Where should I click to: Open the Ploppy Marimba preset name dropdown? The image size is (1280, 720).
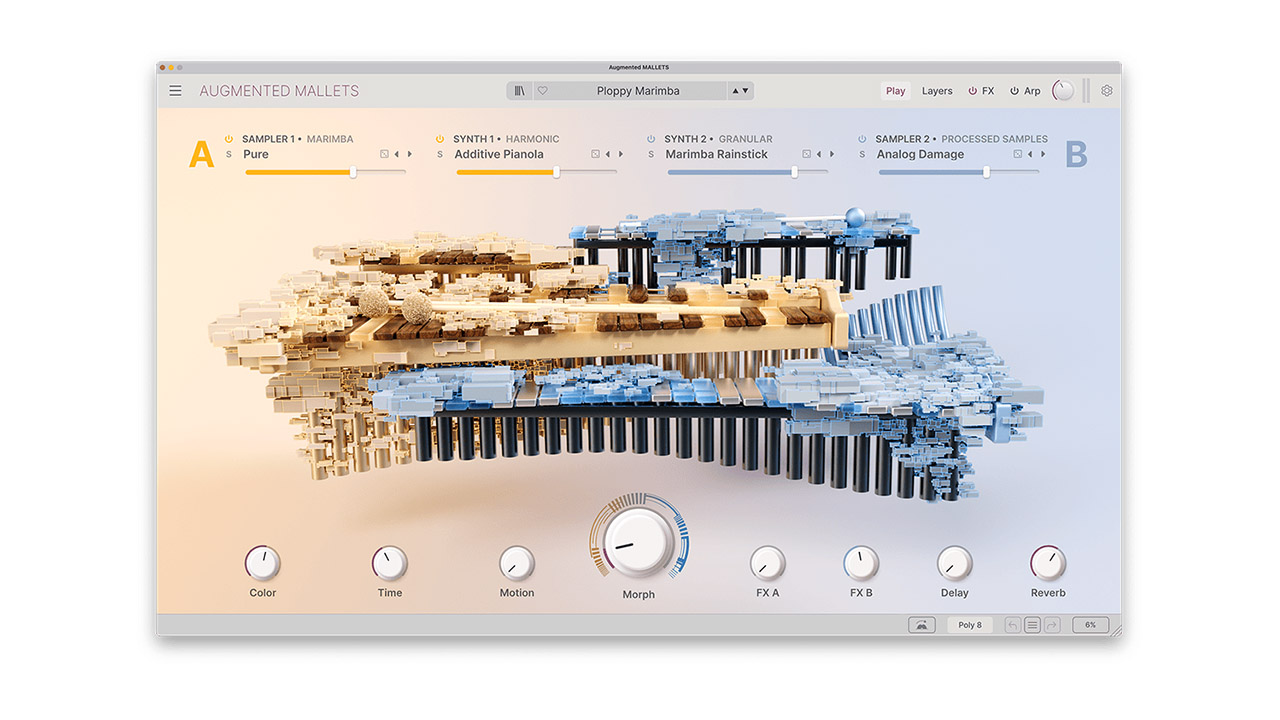638,91
